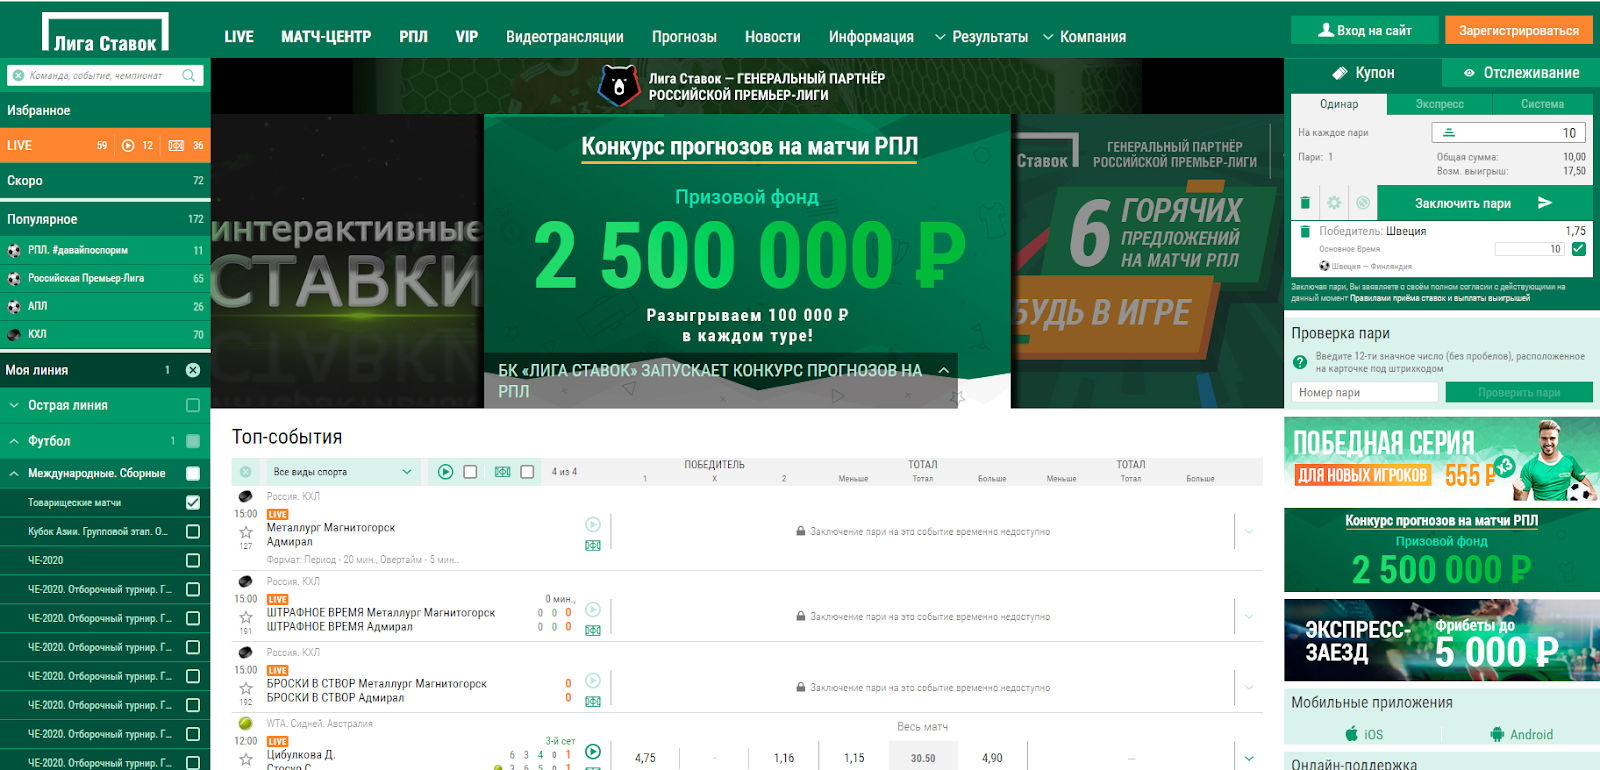The width and height of the screenshot is (1600, 770).
Task: Click the circle-slash icon in the coupon toolbar
Action: pyautogui.click(x=1363, y=203)
